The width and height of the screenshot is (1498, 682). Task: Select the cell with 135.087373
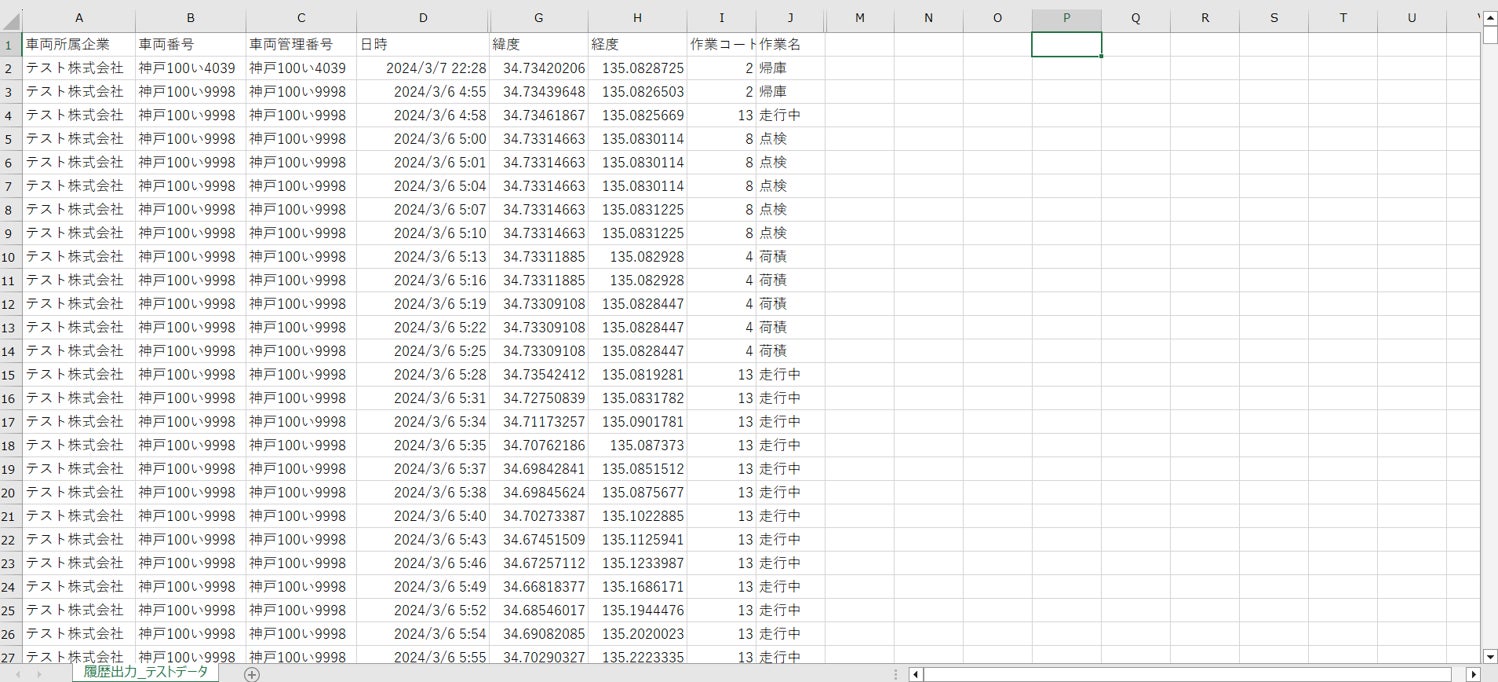tap(638, 445)
